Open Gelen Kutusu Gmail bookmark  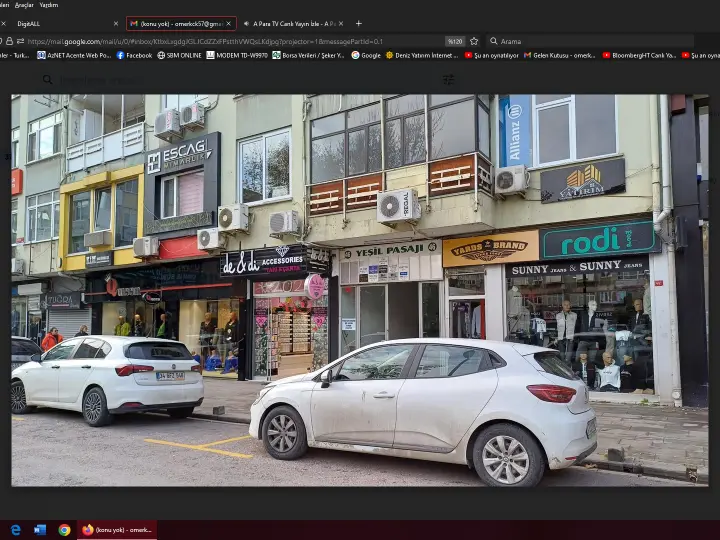559,55
